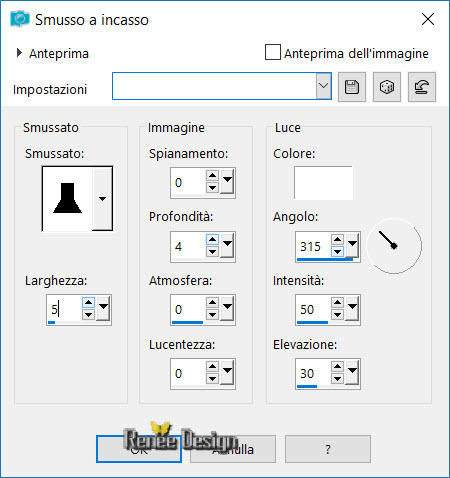The height and width of the screenshot is (478, 450).
Task: Confirm with the OK button
Action: tap(139, 449)
